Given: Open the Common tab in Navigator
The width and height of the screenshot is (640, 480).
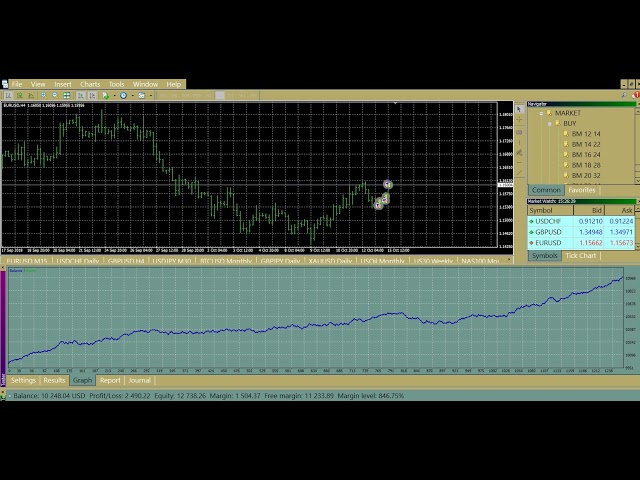Looking at the screenshot, I should pyautogui.click(x=546, y=190).
